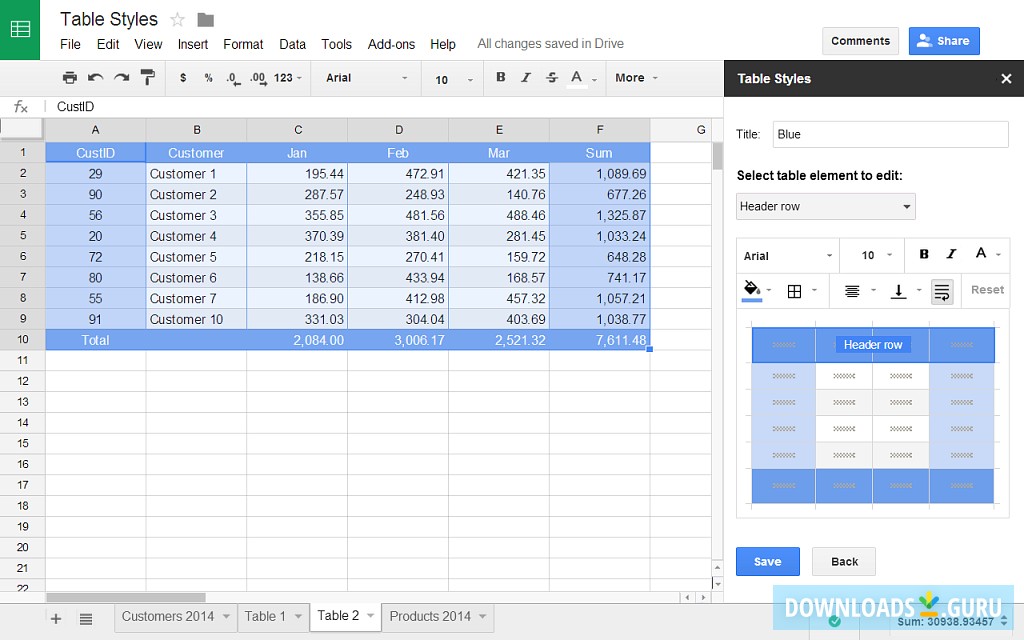Open the Add-ons menu
Image resolution: width=1024 pixels, height=640 pixels.
(x=391, y=44)
